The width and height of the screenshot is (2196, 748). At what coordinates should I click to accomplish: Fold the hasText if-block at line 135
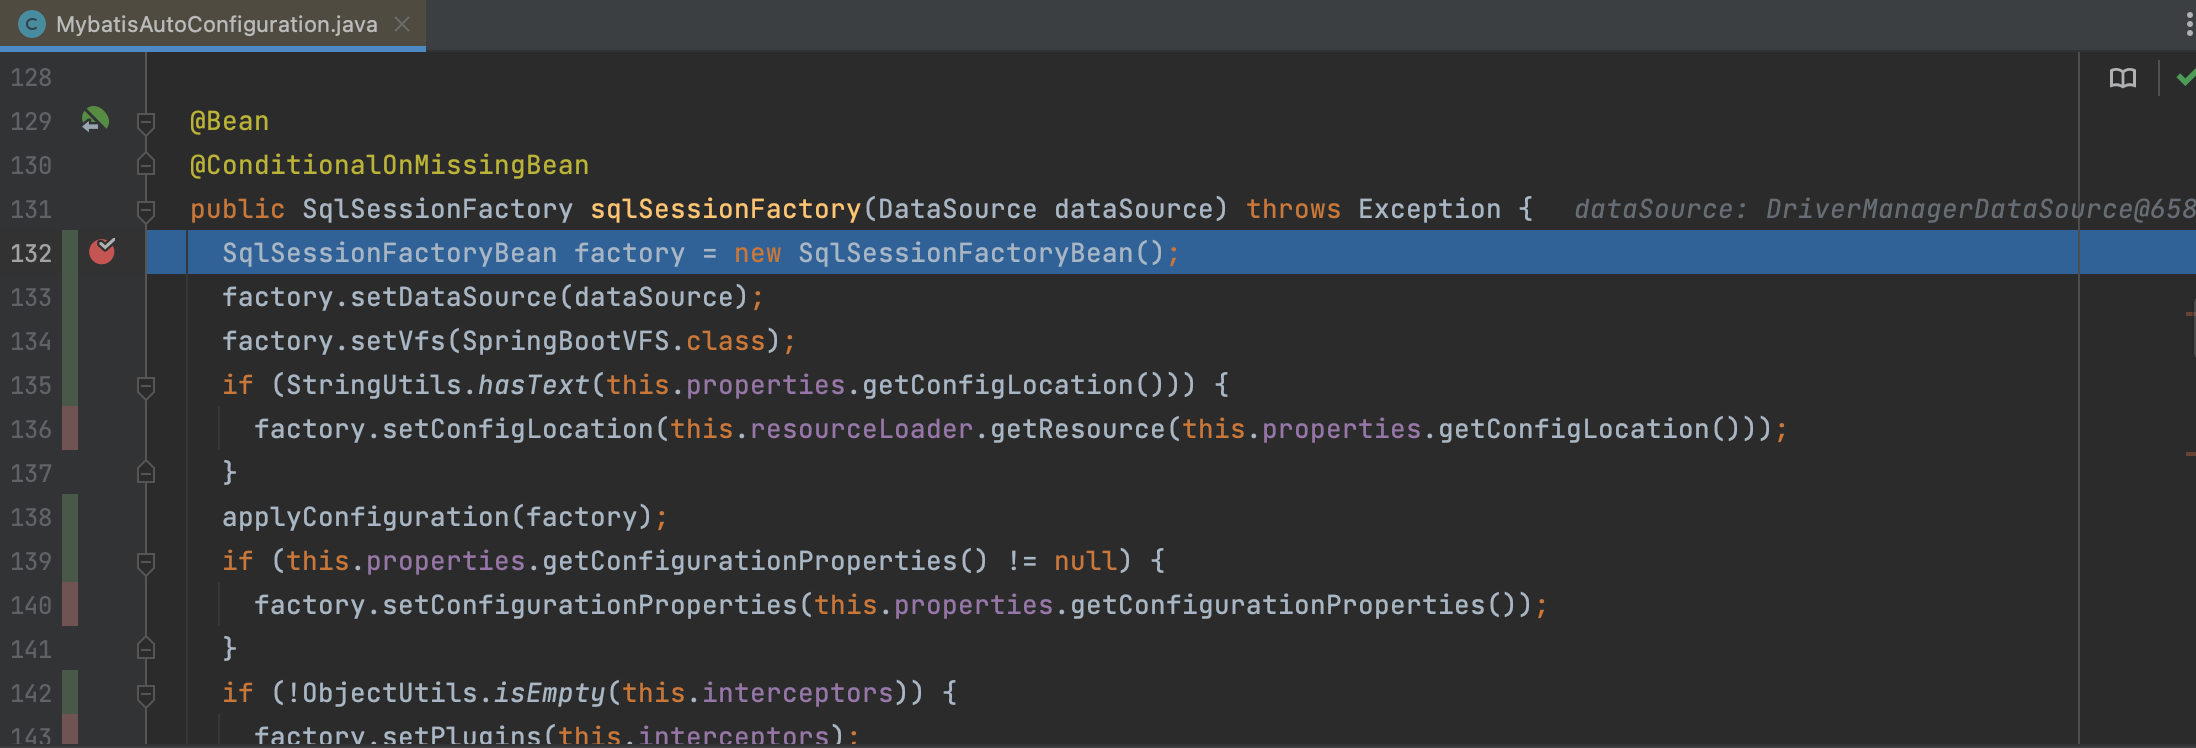tap(146, 386)
